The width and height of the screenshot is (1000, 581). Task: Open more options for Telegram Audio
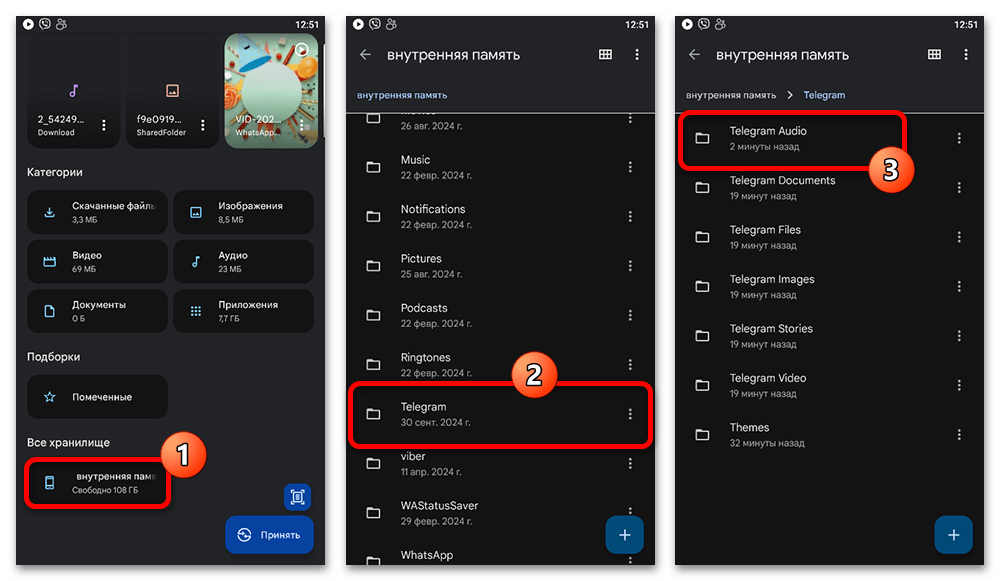click(x=959, y=138)
